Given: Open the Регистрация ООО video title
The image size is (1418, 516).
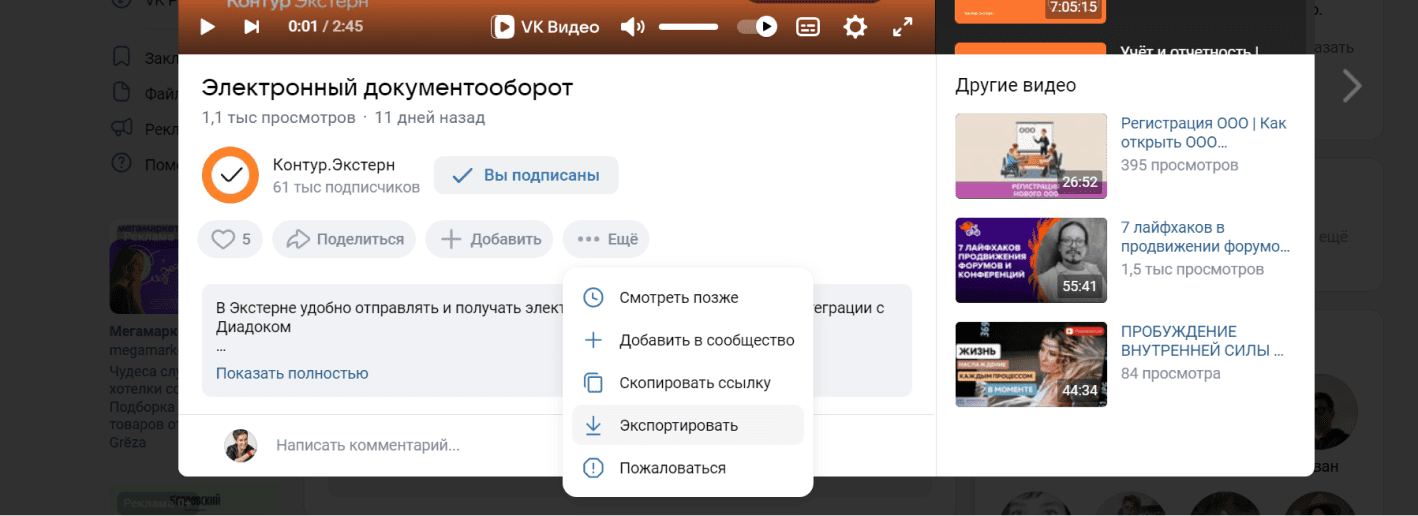Looking at the screenshot, I should [1204, 132].
